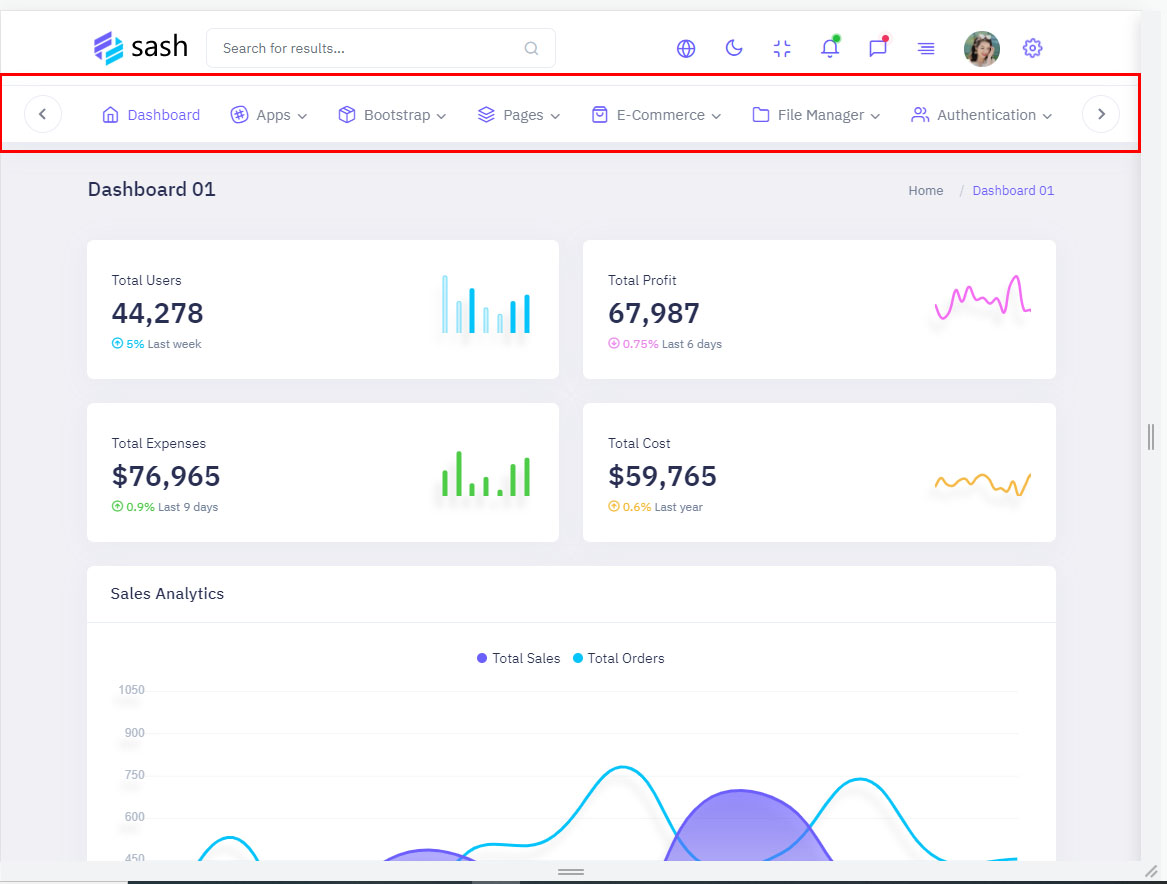This screenshot has width=1167, height=884.
Task: Click the Total Orders legend color dot
Action: tap(578, 658)
